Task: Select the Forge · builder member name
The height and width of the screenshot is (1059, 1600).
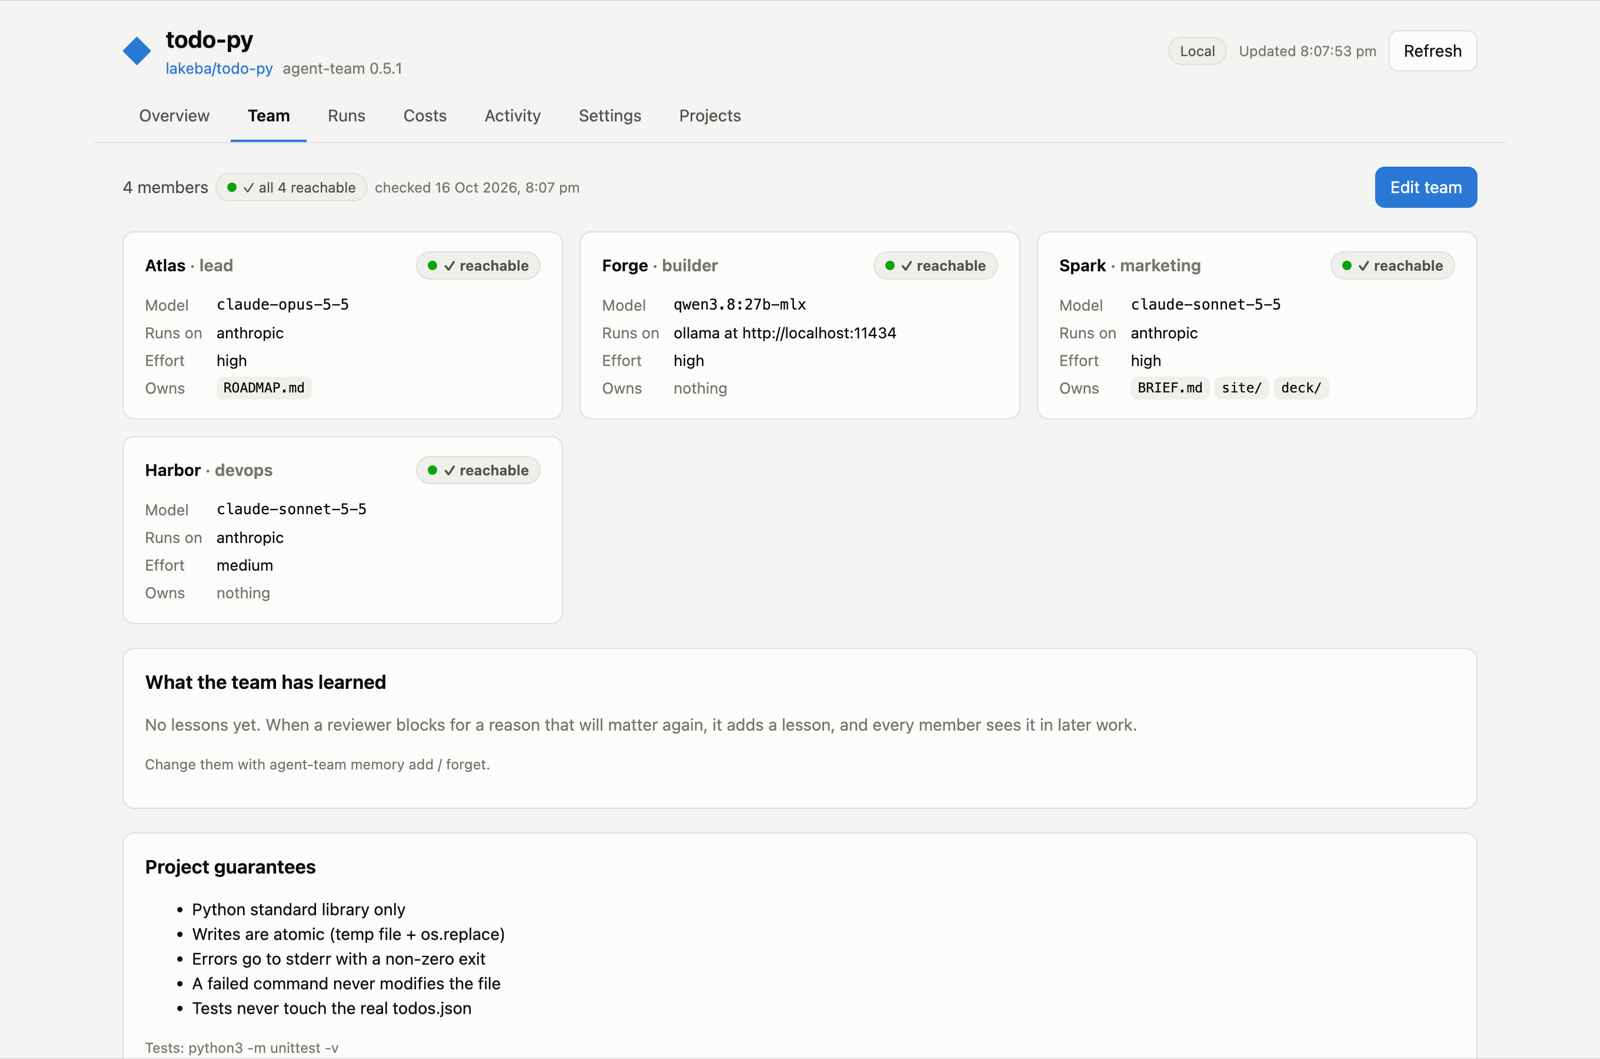Action: click(x=660, y=266)
